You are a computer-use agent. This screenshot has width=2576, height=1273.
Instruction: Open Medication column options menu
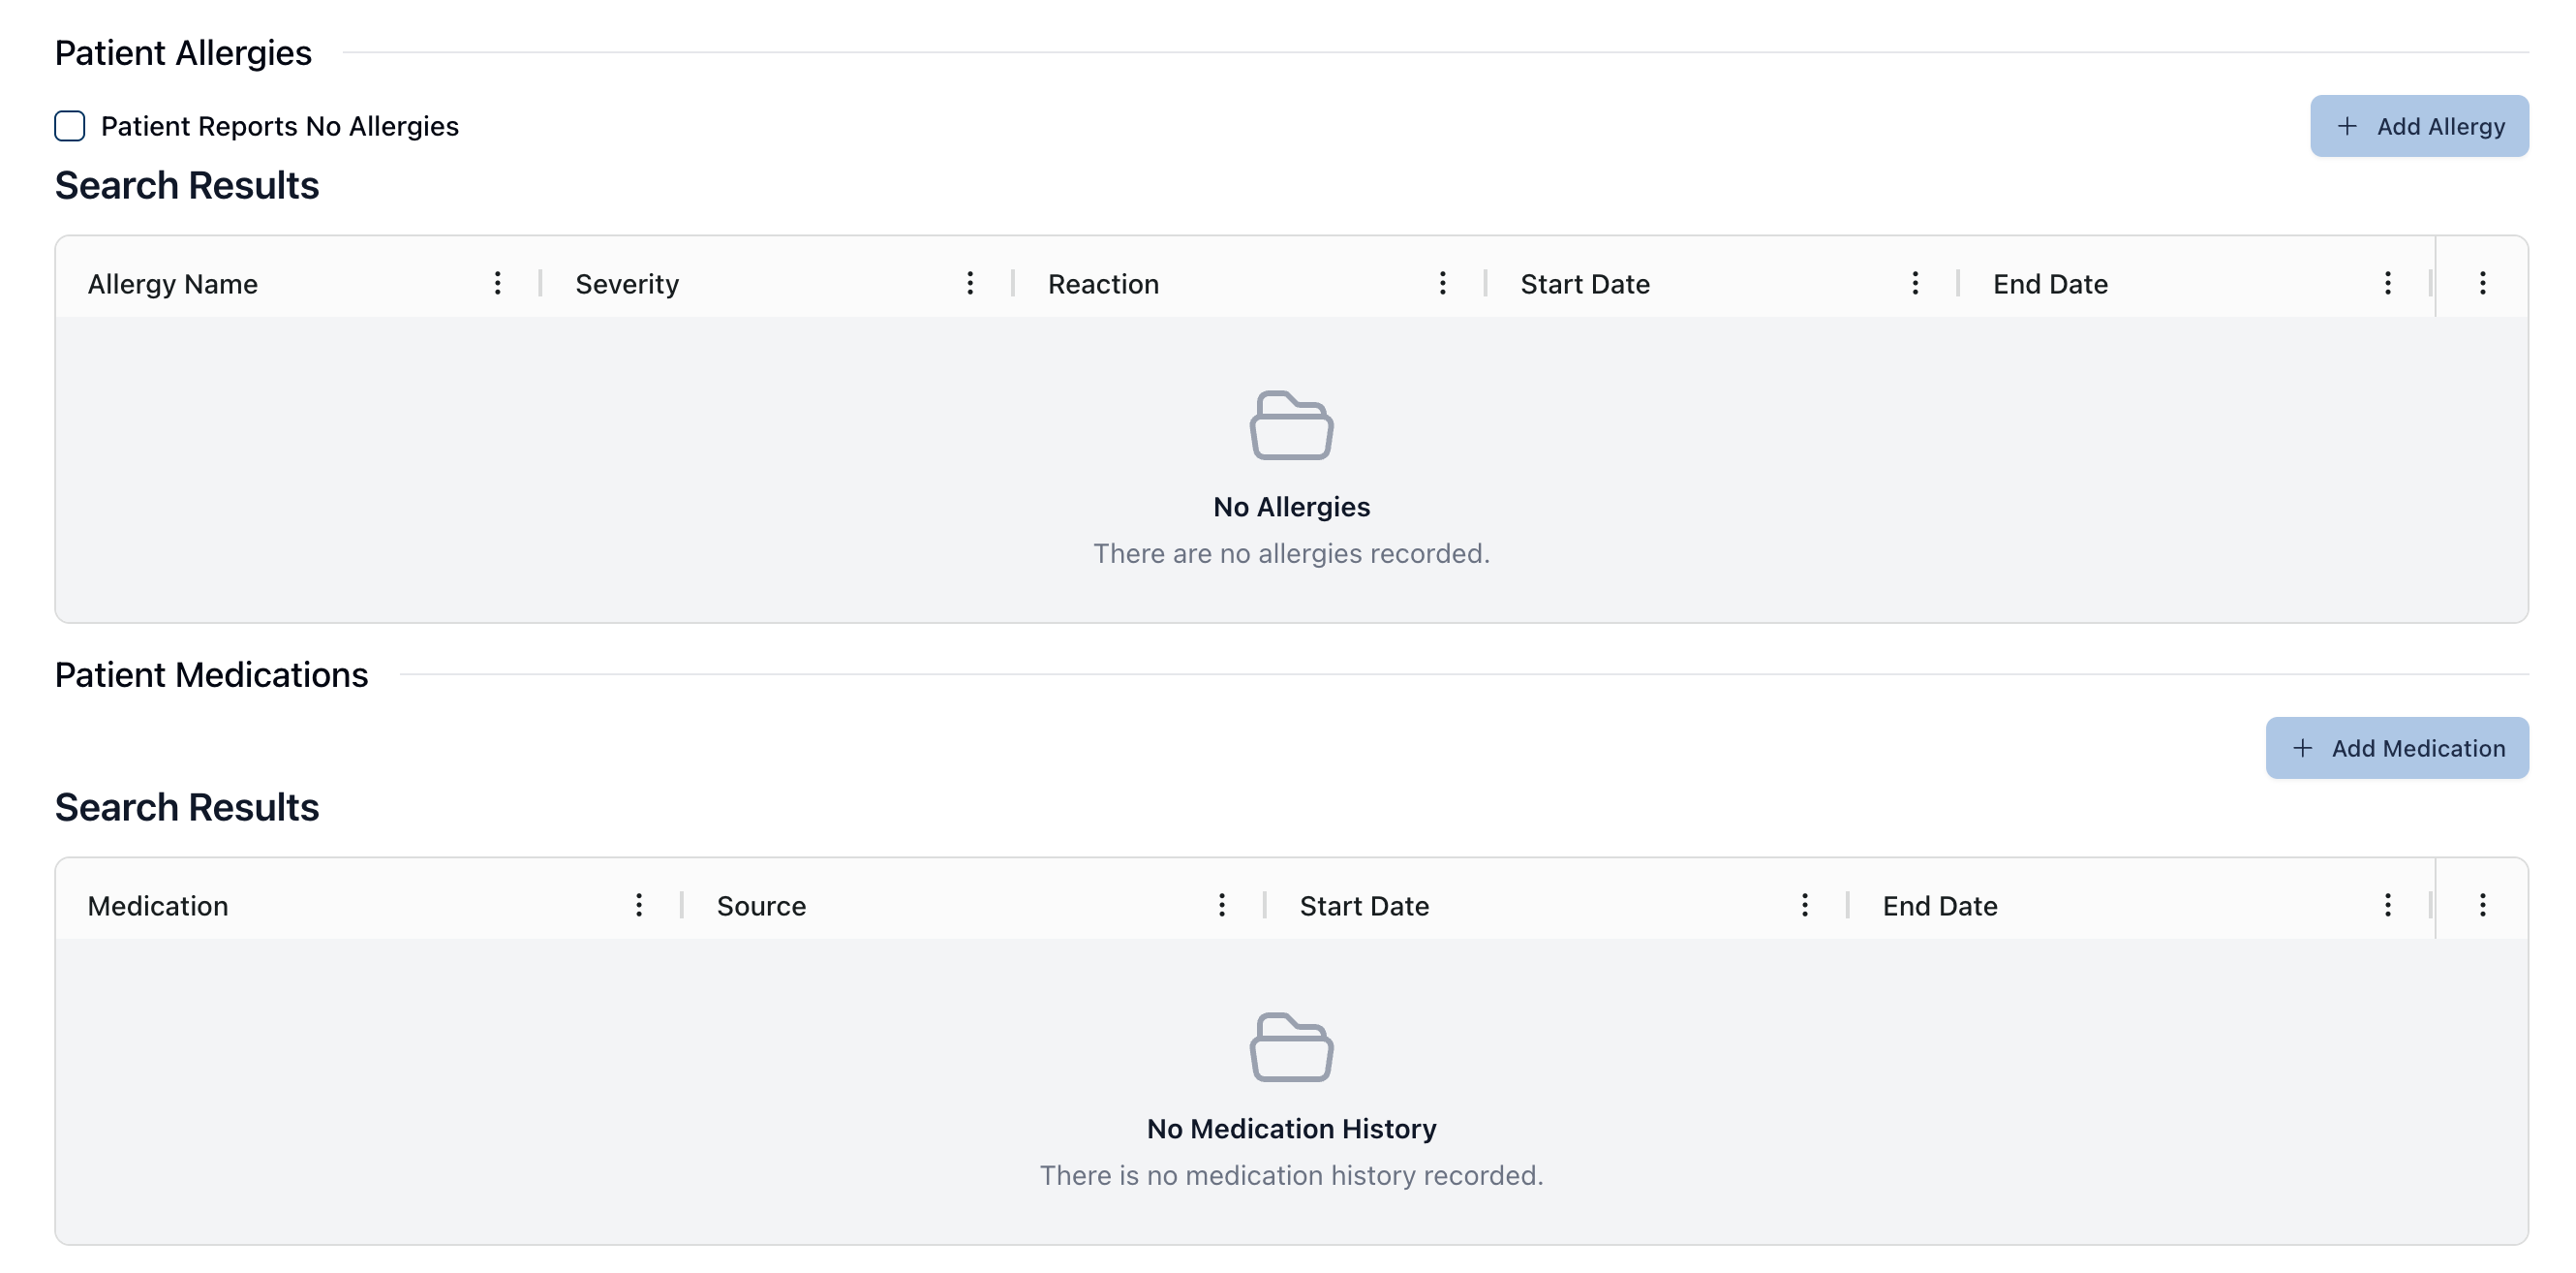pyautogui.click(x=638, y=905)
